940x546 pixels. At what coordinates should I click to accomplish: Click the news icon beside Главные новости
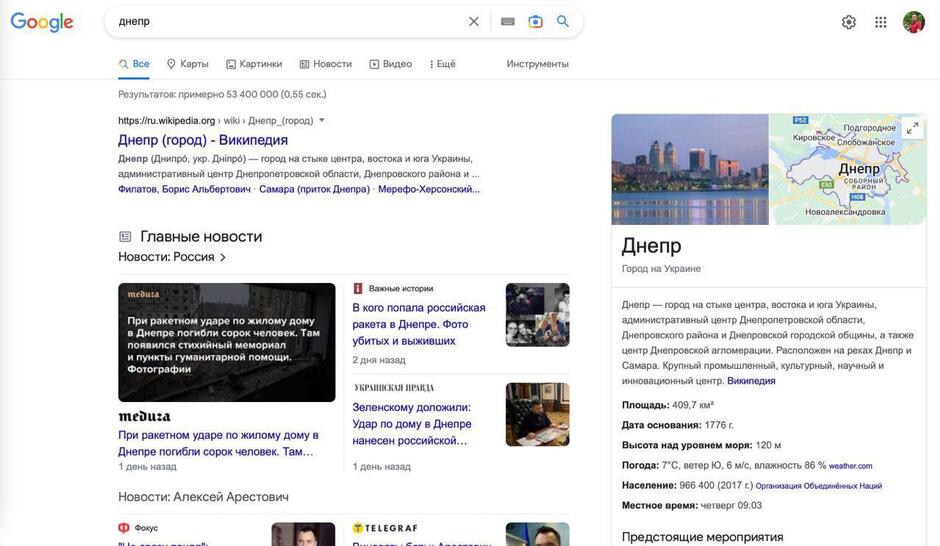point(125,237)
